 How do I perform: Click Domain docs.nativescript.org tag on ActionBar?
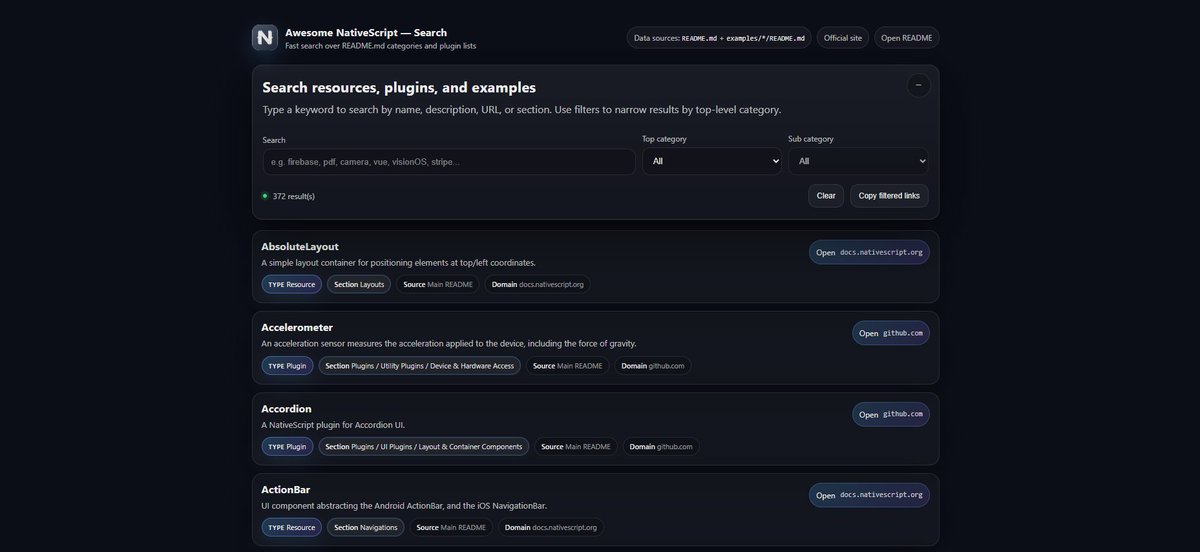tap(551, 527)
